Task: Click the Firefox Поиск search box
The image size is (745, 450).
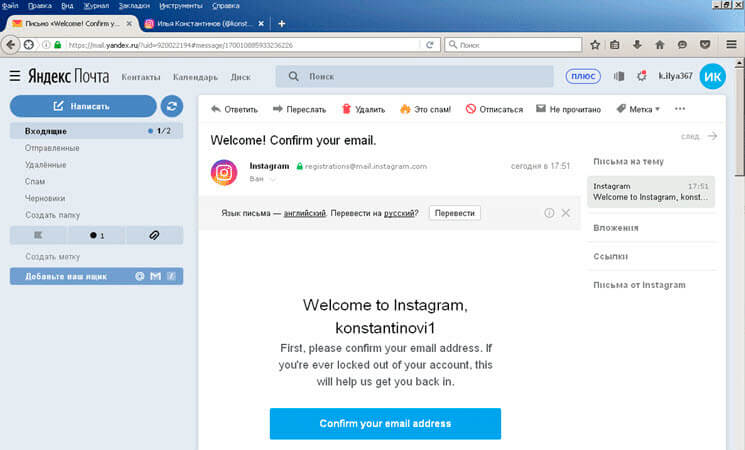Action: click(513, 45)
